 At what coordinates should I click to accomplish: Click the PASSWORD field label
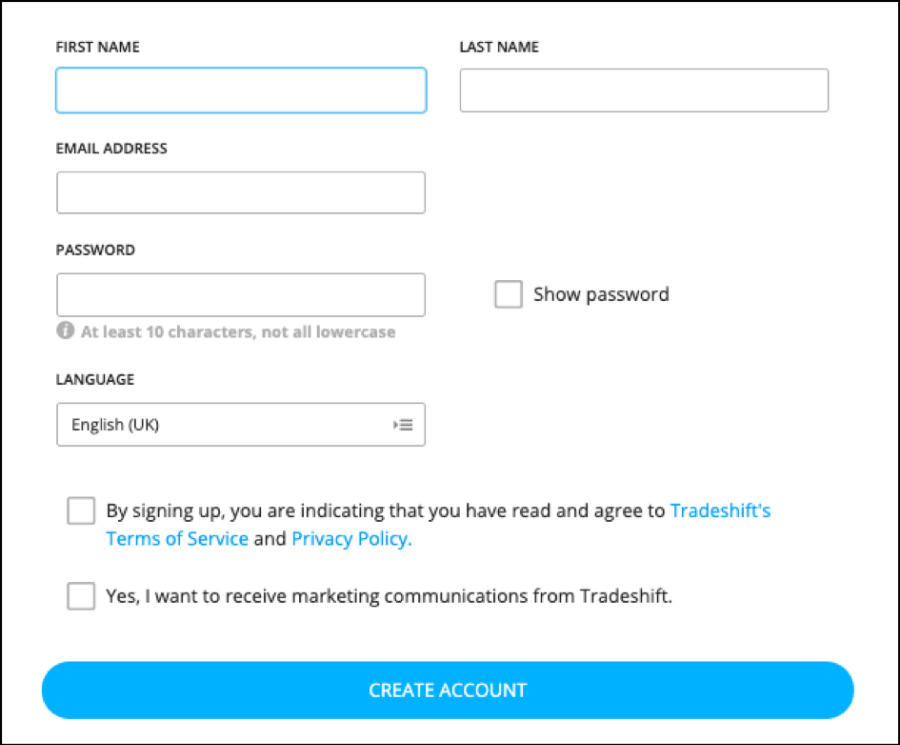95,250
